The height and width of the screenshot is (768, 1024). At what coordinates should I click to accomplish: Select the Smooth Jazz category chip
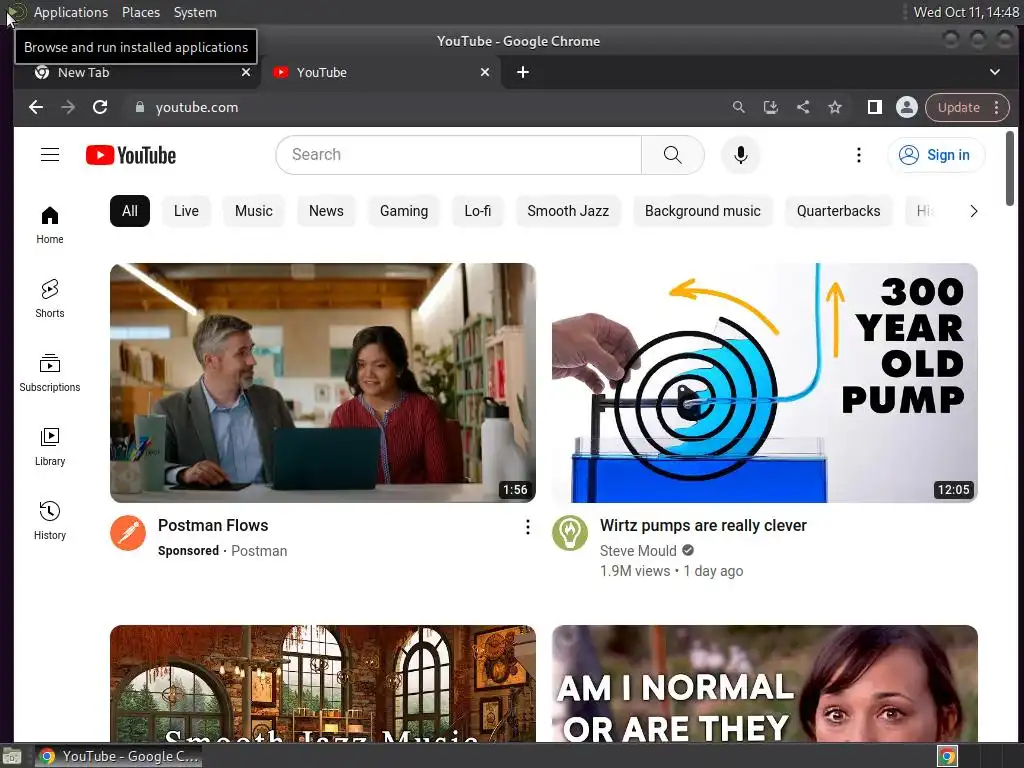click(x=568, y=211)
